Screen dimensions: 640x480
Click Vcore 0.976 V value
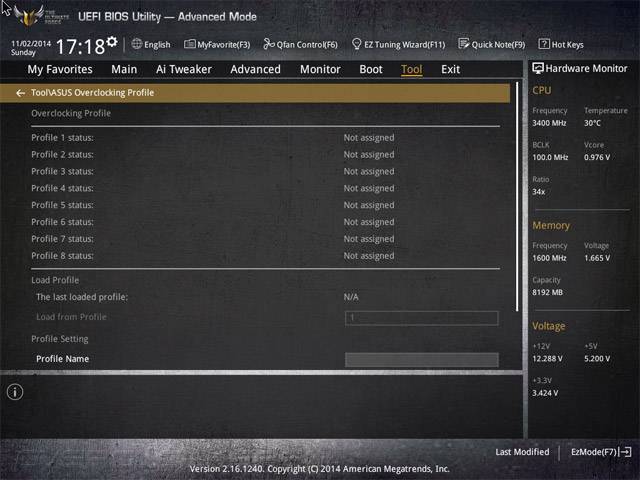(597, 157)
